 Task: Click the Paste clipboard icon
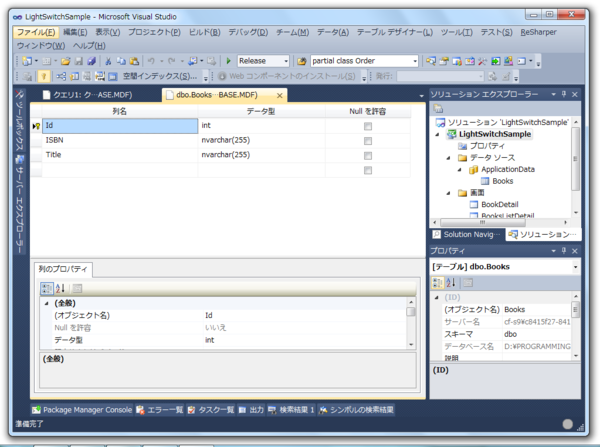tap(134, 61)
